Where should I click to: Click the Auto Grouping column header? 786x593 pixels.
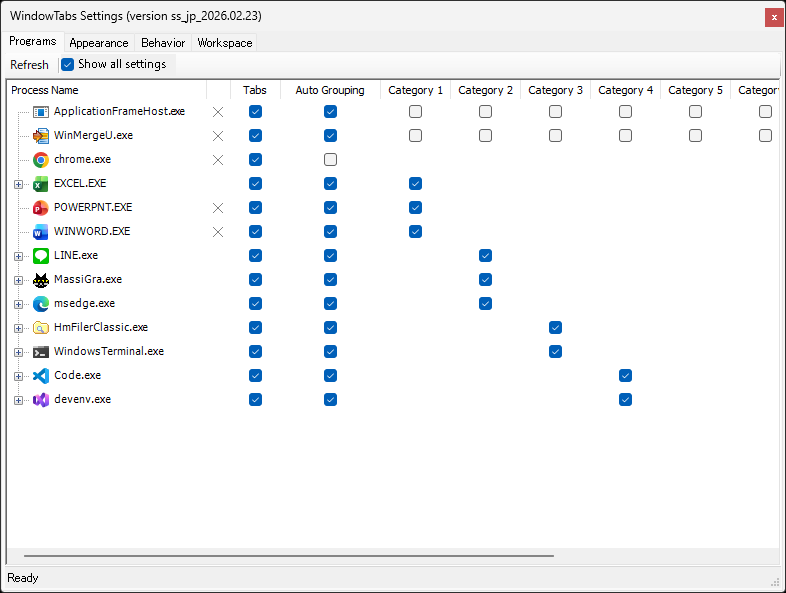pyautogui.click(x=330, y=90)
